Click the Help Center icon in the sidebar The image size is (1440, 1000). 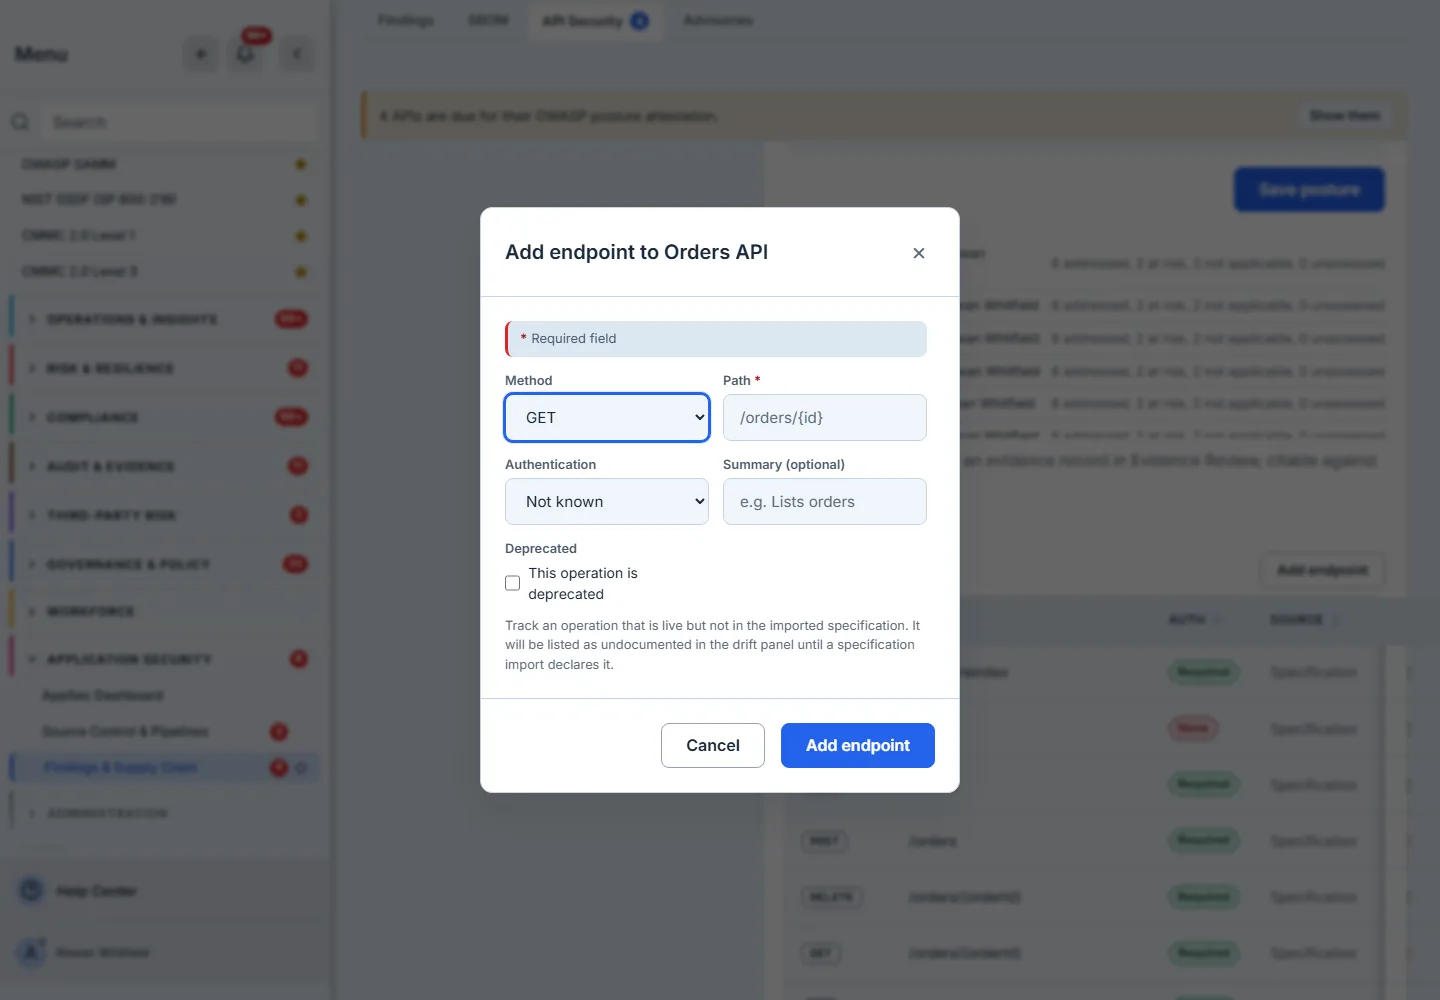coord(32,890)
